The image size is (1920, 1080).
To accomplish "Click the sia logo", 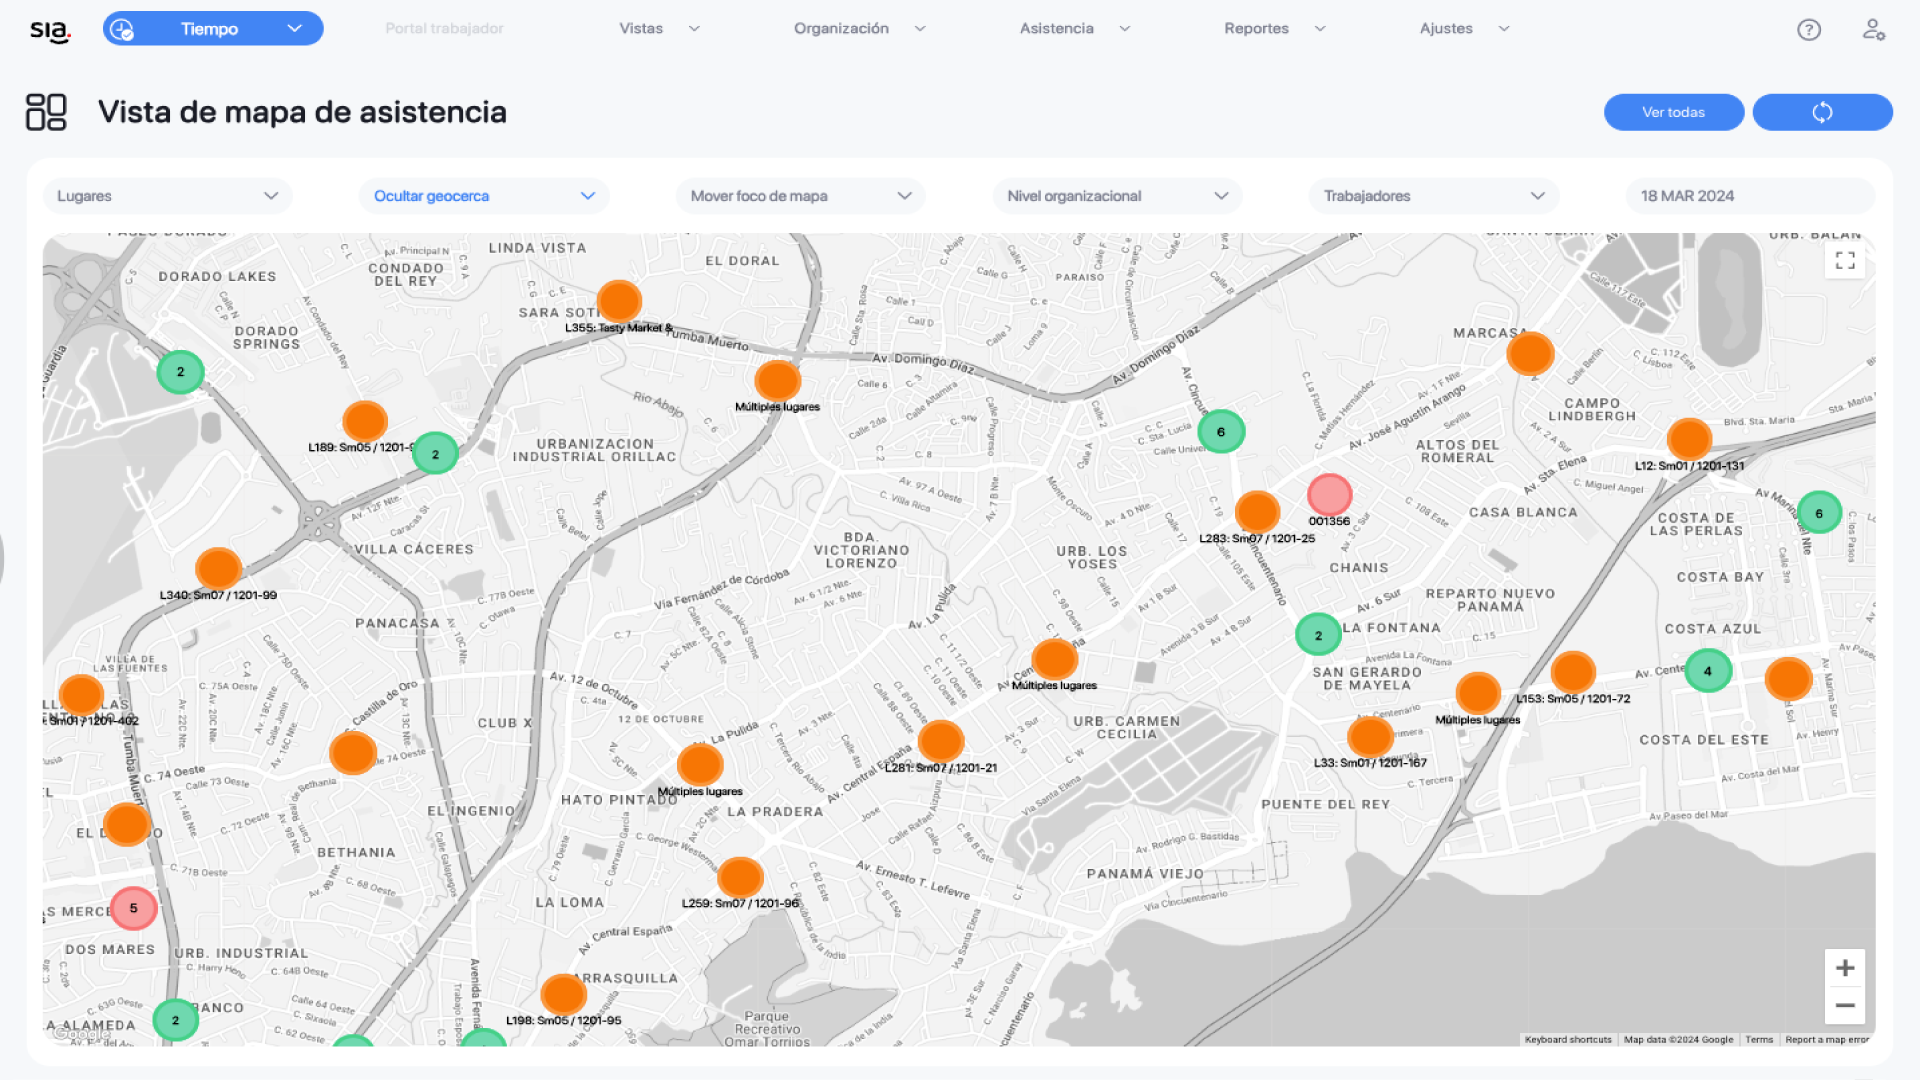I will (x=49, y=30).
